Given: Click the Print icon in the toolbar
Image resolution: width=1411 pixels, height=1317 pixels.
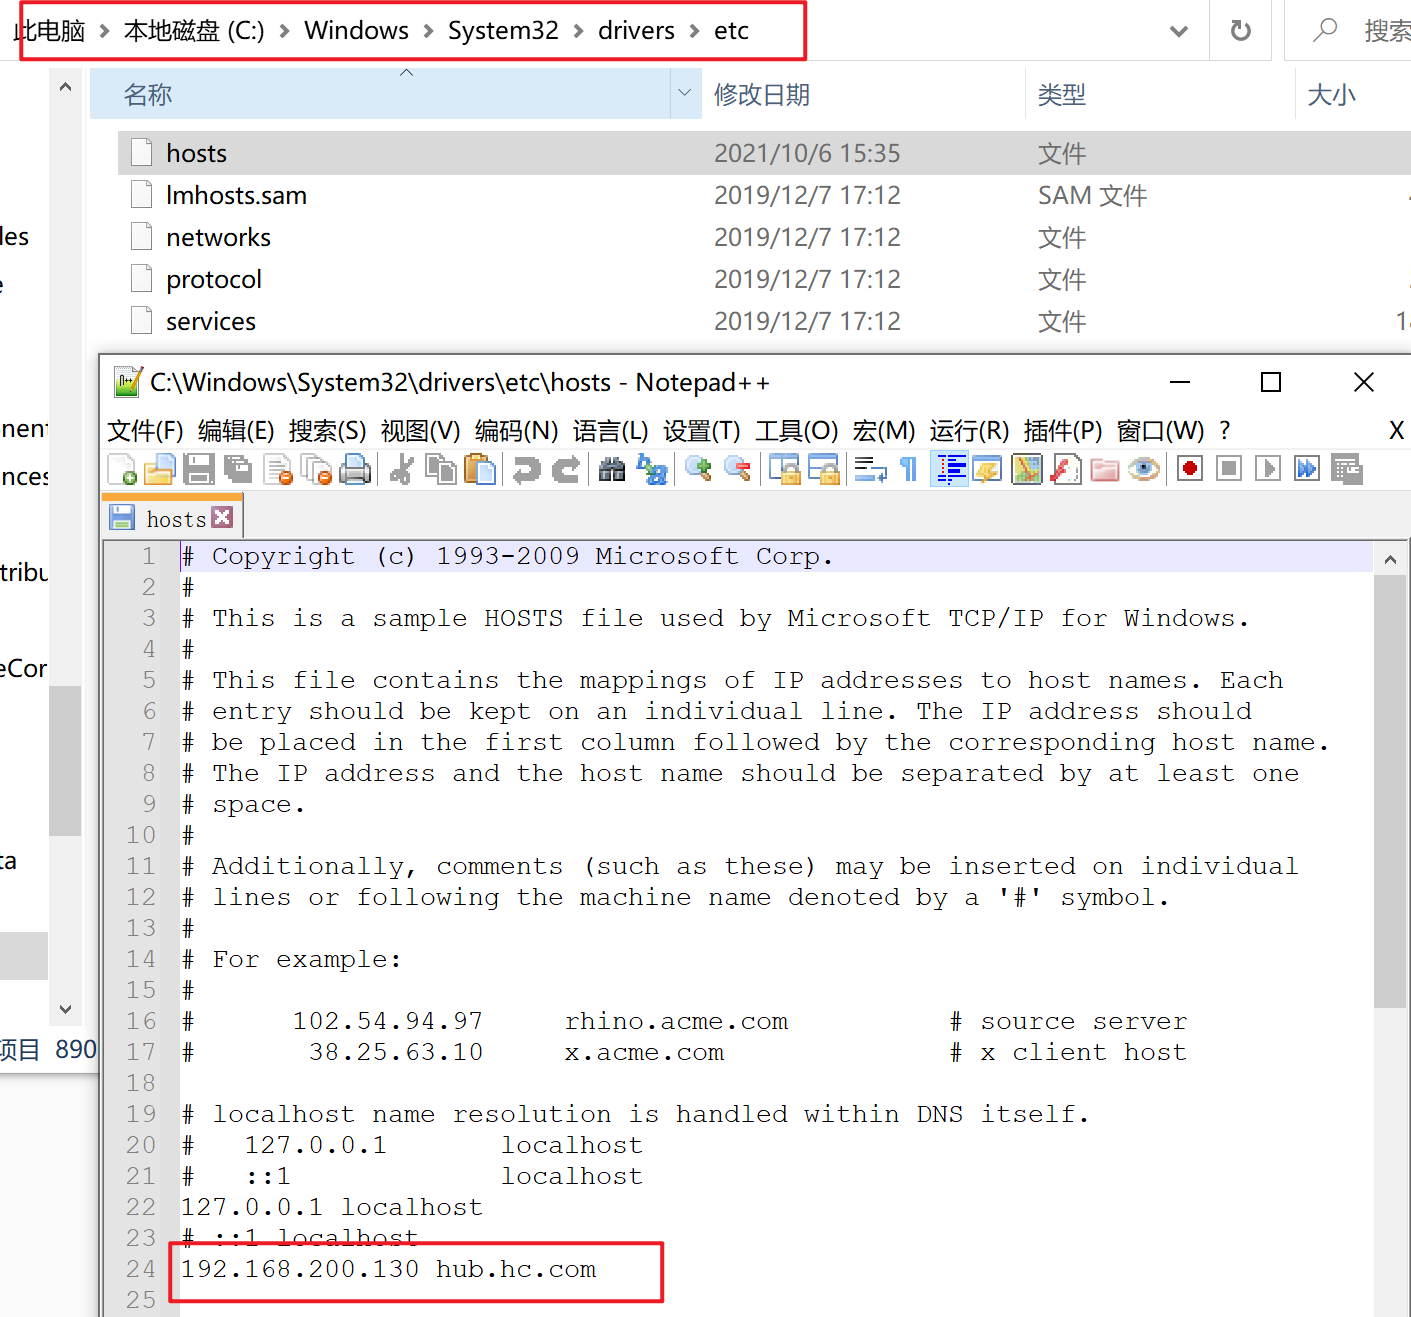Looking at the screenshot, I should tap(355, 469).
